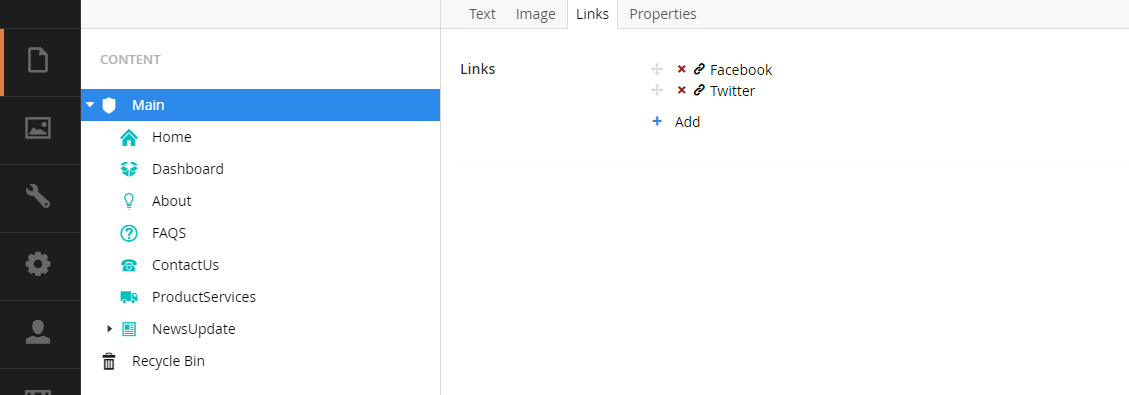Open the Developer gear icon in sidebar
Viewport: 1129px width, 395px height.
pyautogui.click(x=38, y=264)
